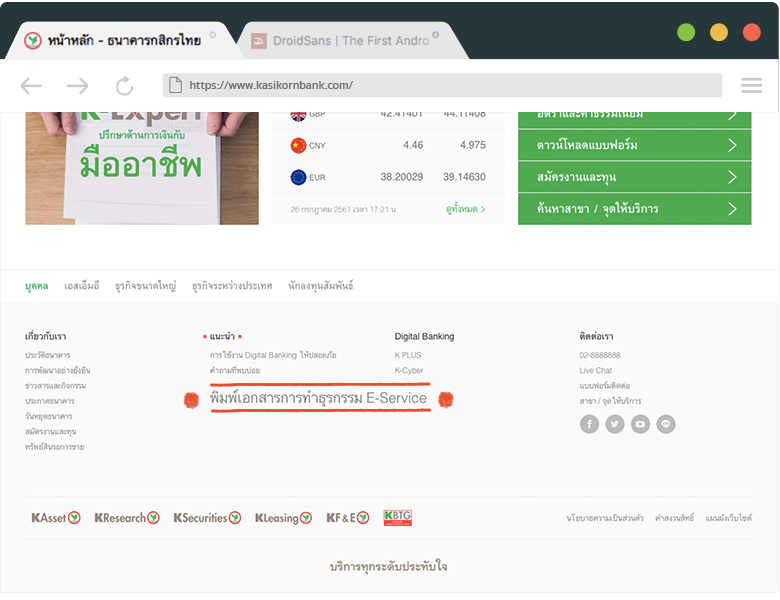The image size is (780, 600).
Task: Click the พิมพ์เอกสารการทำธุรกรรม E-Service link
Action: [318, 398]
